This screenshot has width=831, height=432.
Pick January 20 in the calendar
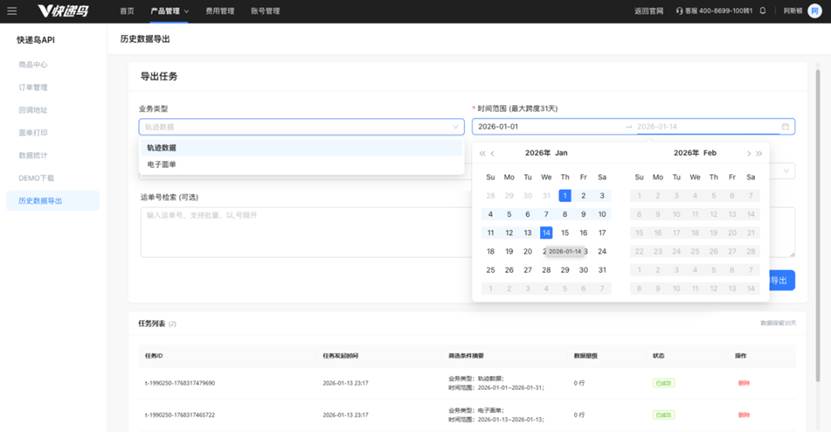tap(528, 251)
